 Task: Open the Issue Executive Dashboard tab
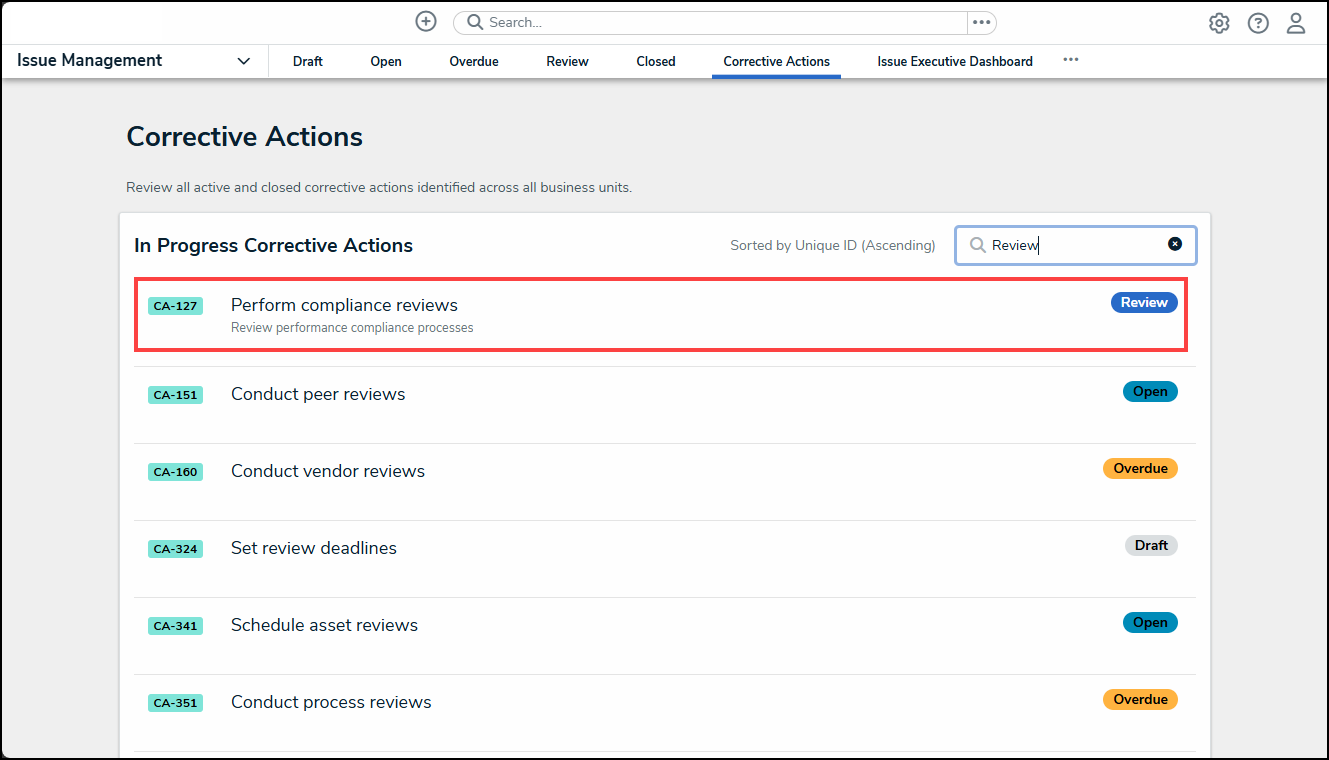(x=954, y=61)
